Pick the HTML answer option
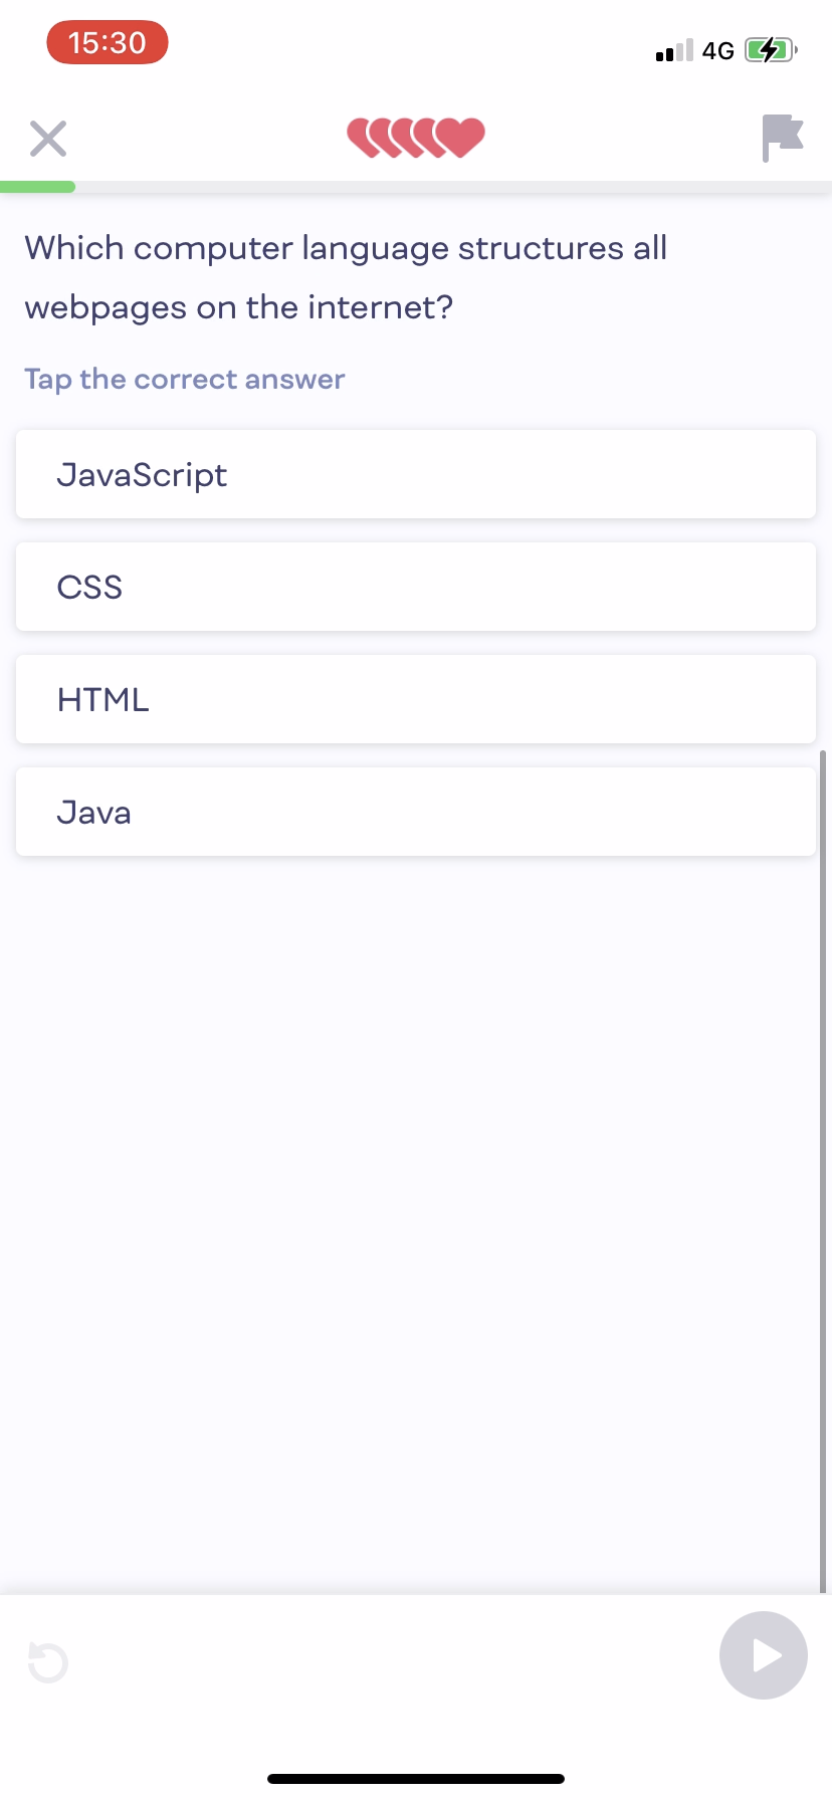The width and height of the screenshot is (832, 1800). (416, 700)
